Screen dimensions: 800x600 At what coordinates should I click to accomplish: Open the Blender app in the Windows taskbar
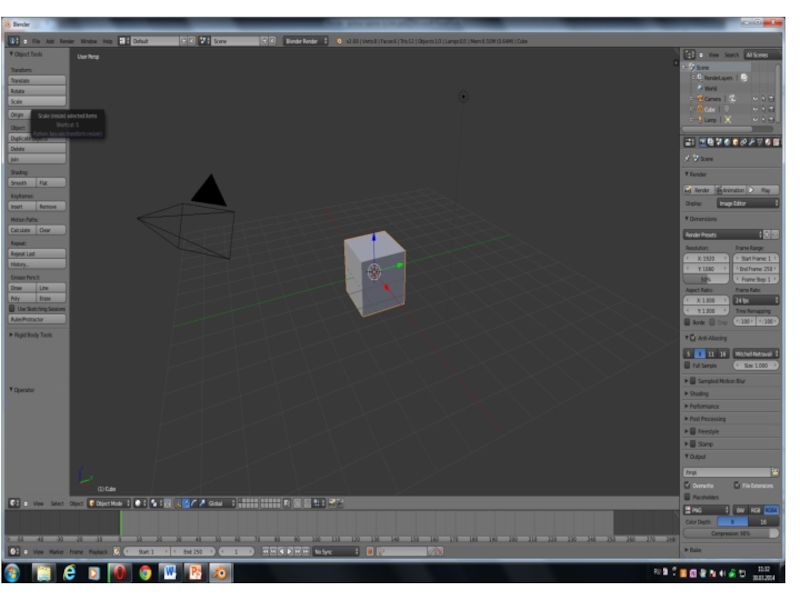[220, 573]
